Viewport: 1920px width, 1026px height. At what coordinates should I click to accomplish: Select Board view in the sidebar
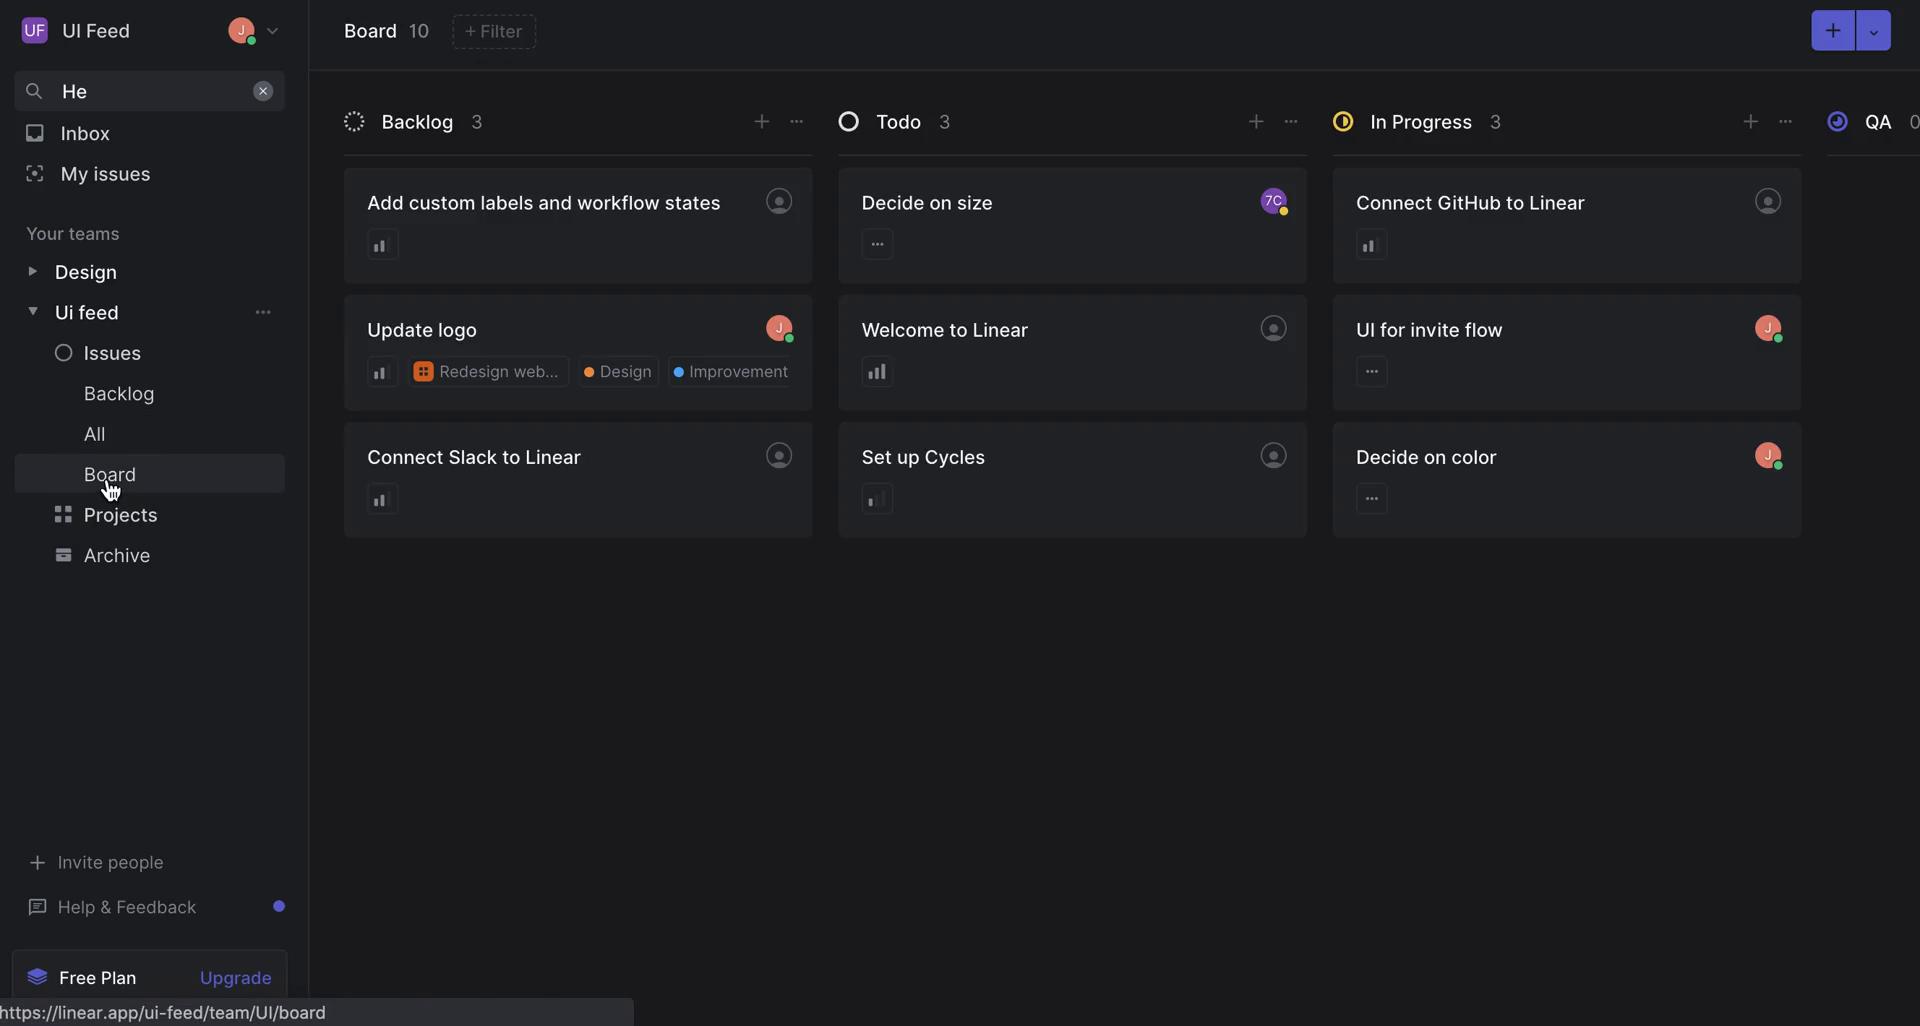(x=150, y=474)
